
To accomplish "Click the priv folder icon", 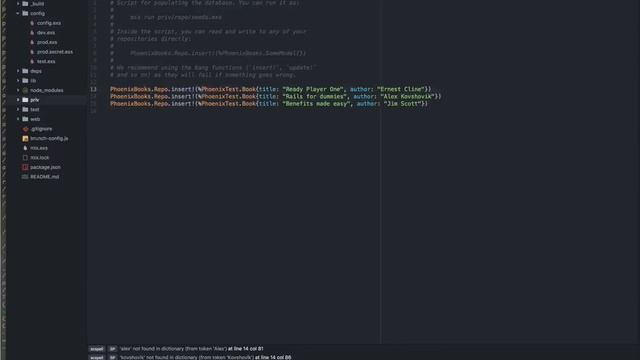I will click(25, 100).
